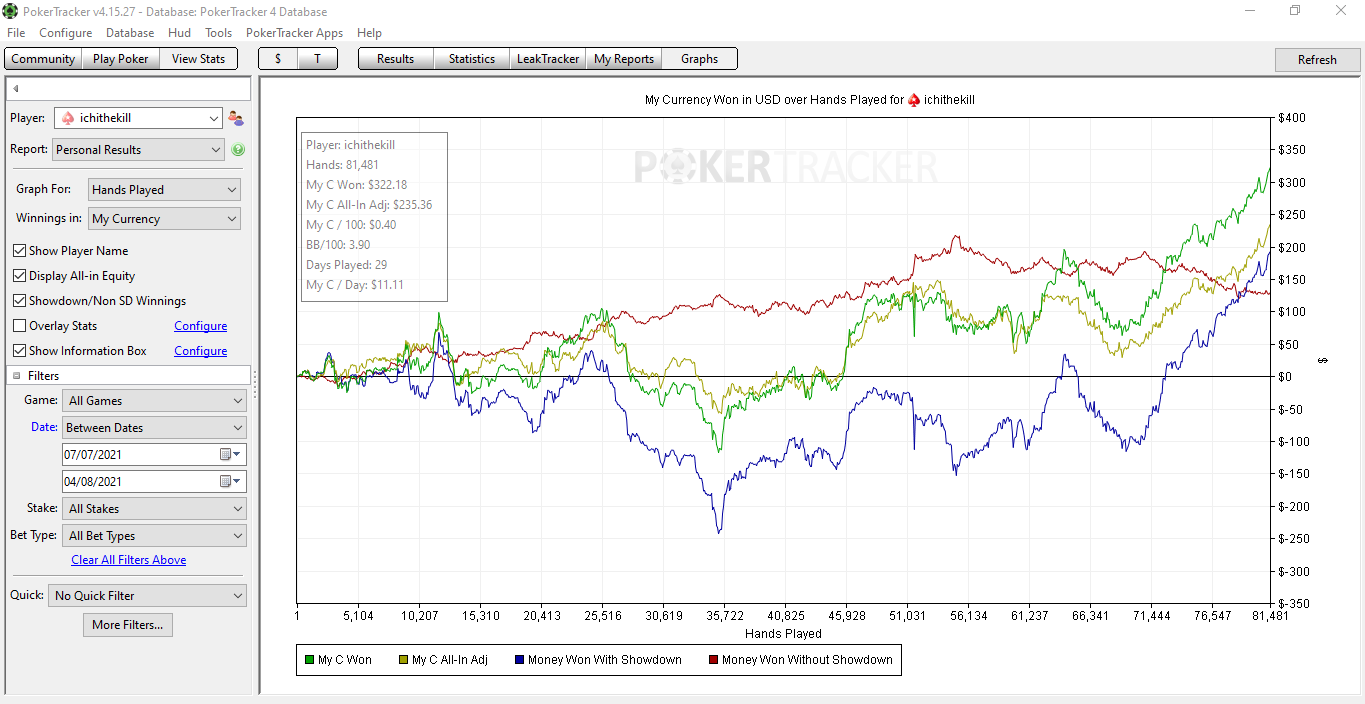Expand the Stake All Stakes dropdown
This screenshot has height=704, width=1365.
pos(155,509)
